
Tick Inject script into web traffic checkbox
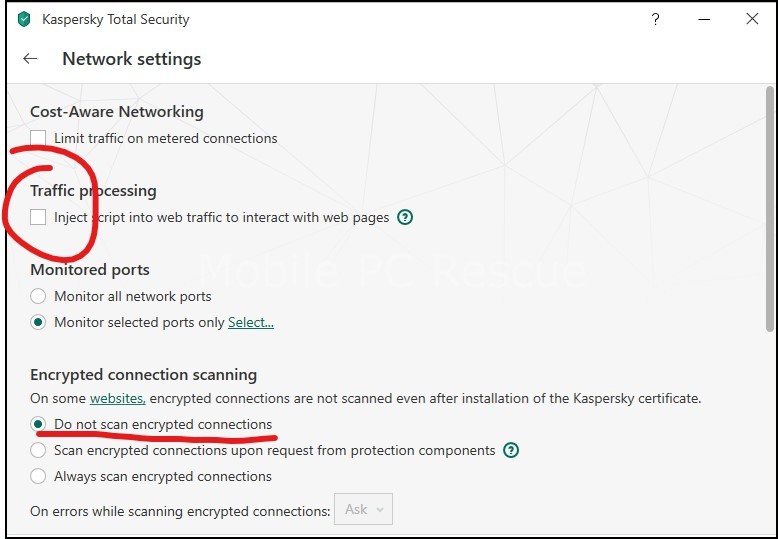click(x=38, y=217)
